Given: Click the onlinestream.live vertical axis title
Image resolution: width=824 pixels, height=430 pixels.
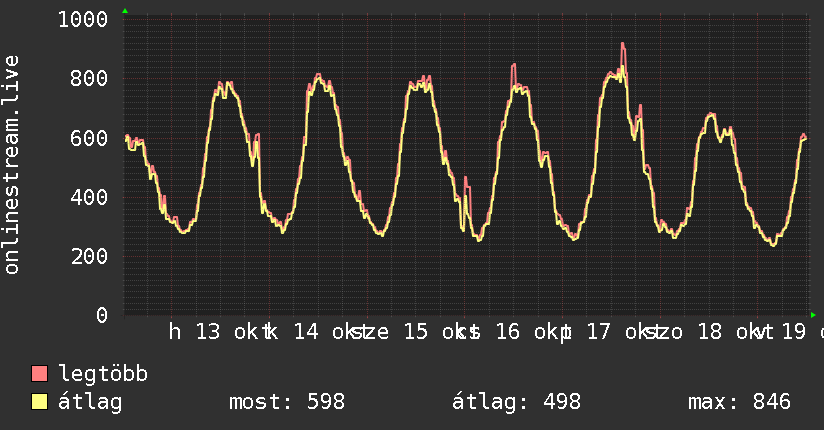Looking at the screenshot, I should 13,165.
